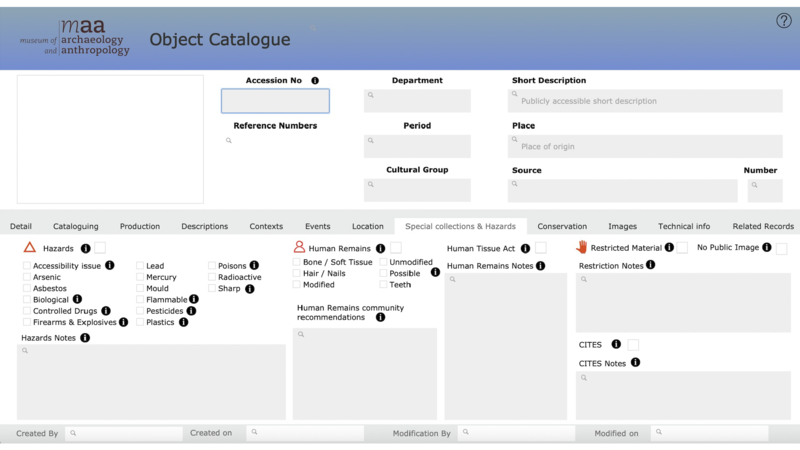Check the Teeth checkbox

click(383, 285)
